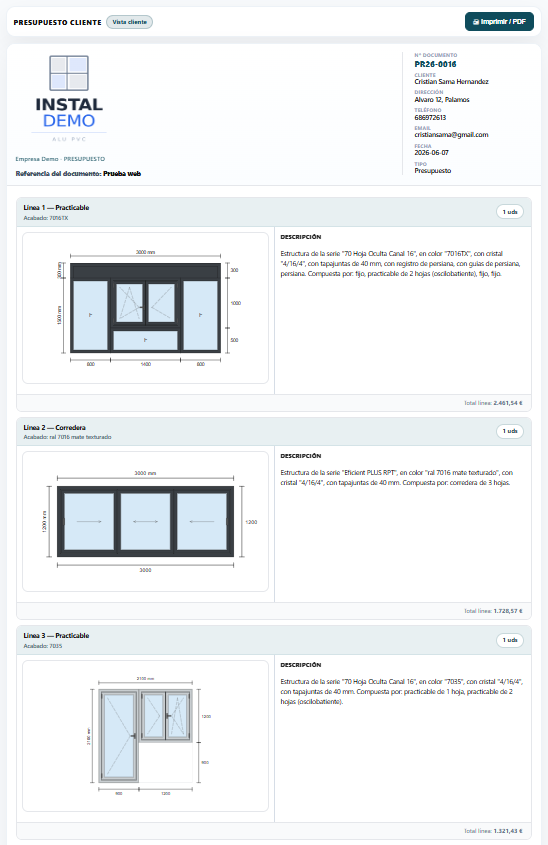Open the Línea 1 Practicable window drawing
The width and height of the screenshot is (548, 845).
[145, 308]
